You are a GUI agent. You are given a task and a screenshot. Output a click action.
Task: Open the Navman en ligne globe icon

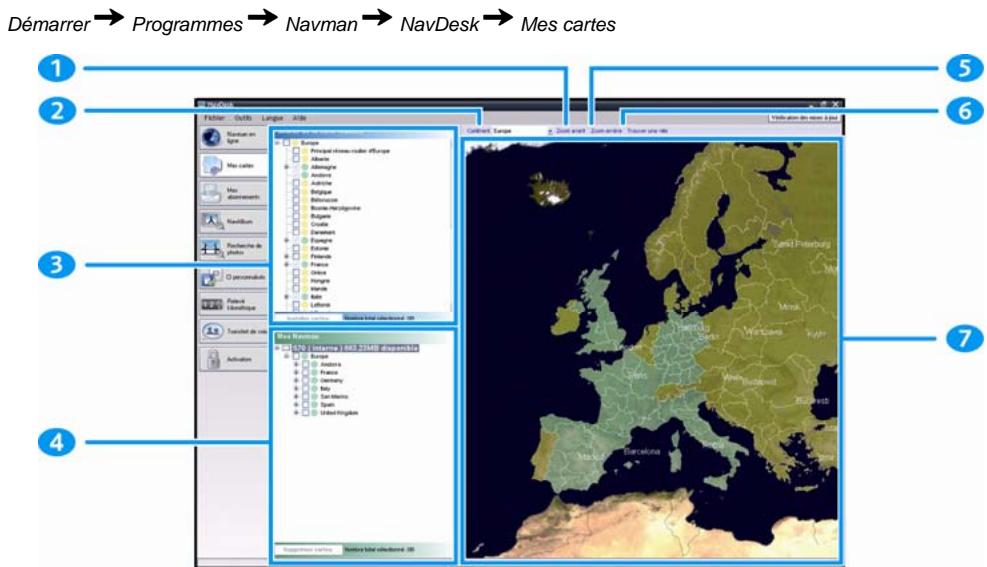212,137
